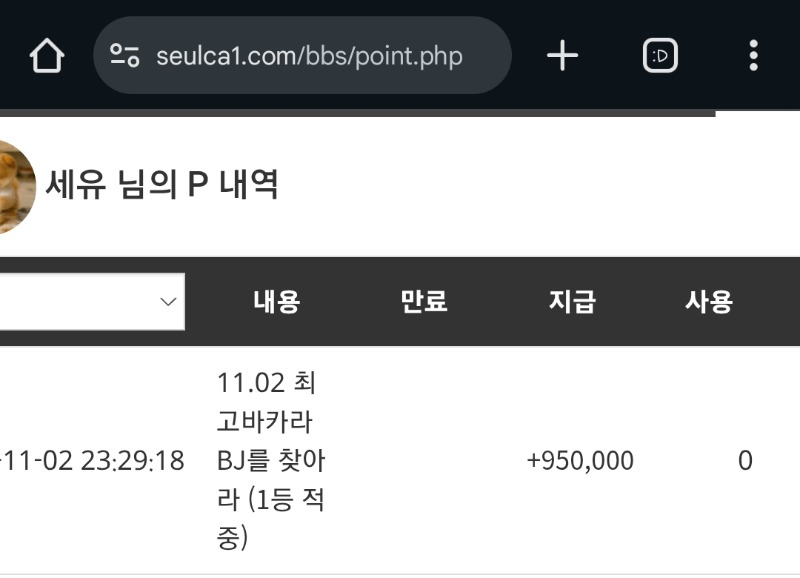This screenshot has height=578, width=800.
Task: Select the 내용 column header
Action: [276, 301]
